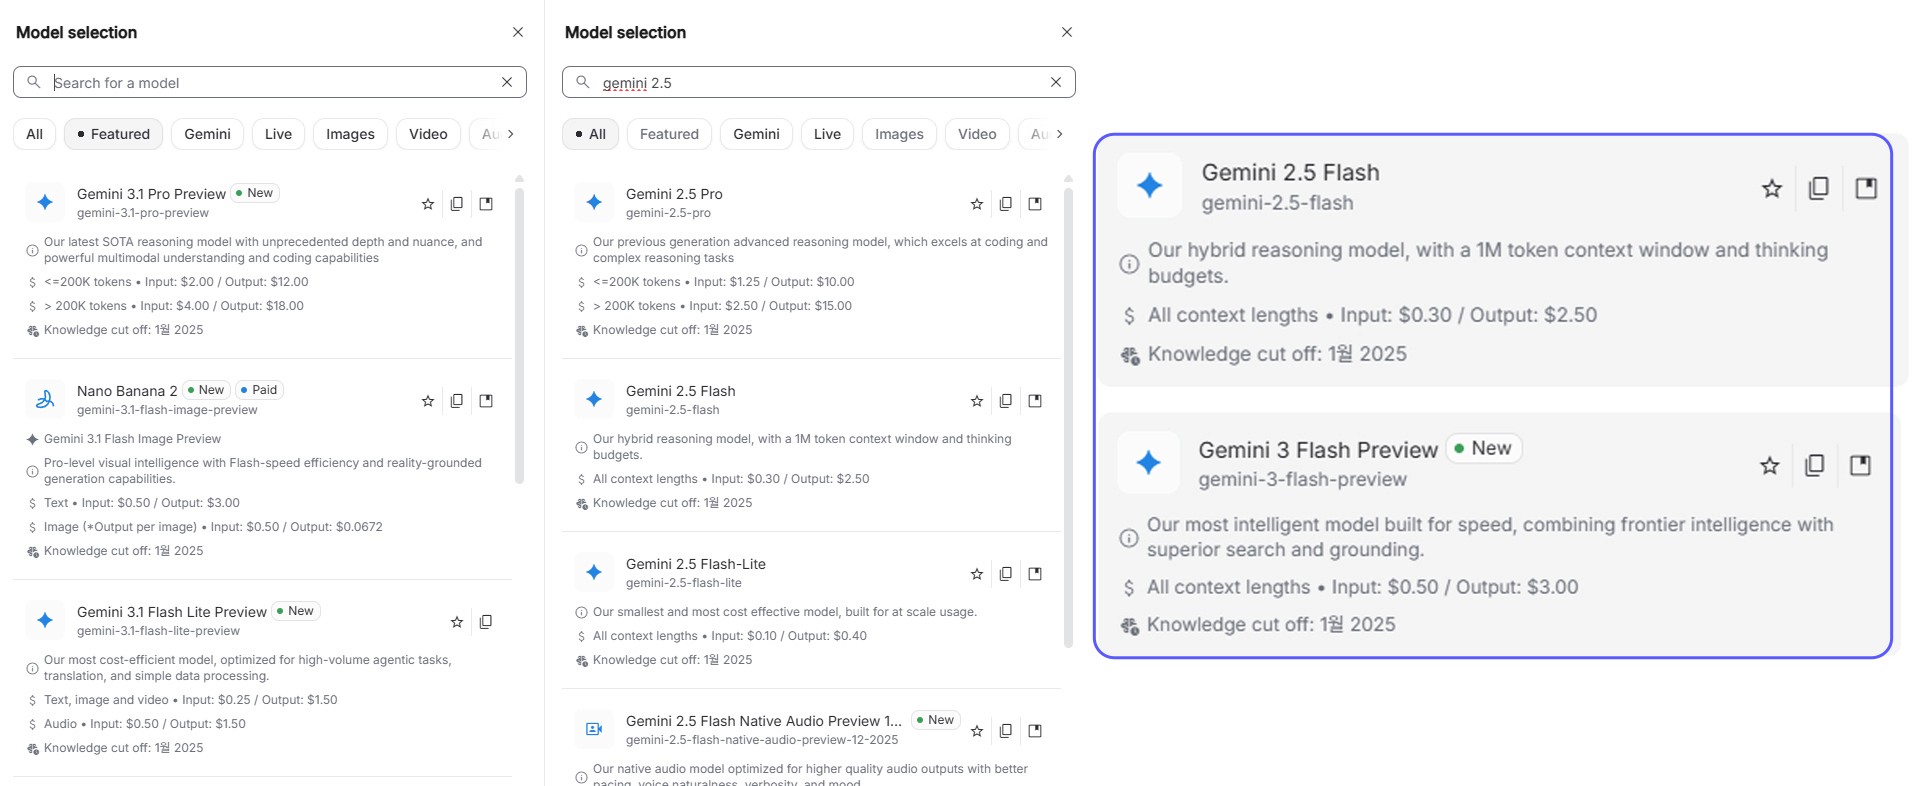This screenshot has height=786, width=1920.
Task: Choose Gemini 2.5 Pro model title
Action: pos(674,194)
